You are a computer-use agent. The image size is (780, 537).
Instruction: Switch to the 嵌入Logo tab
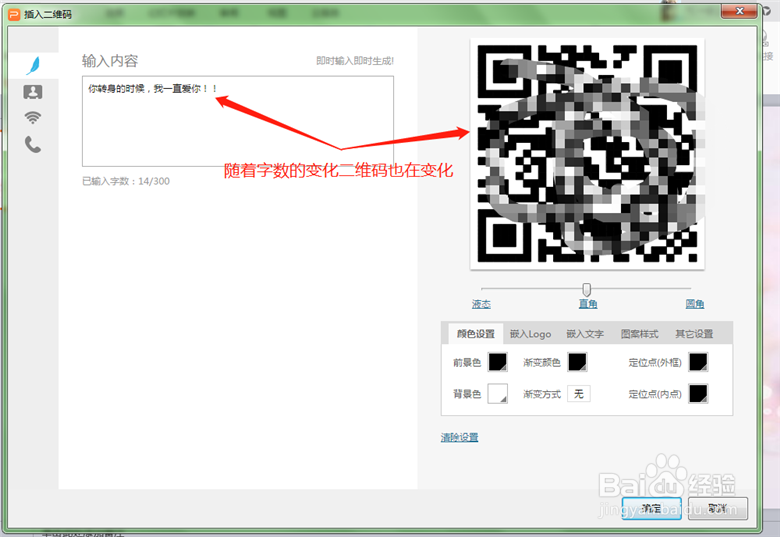[x=530, y=334]
